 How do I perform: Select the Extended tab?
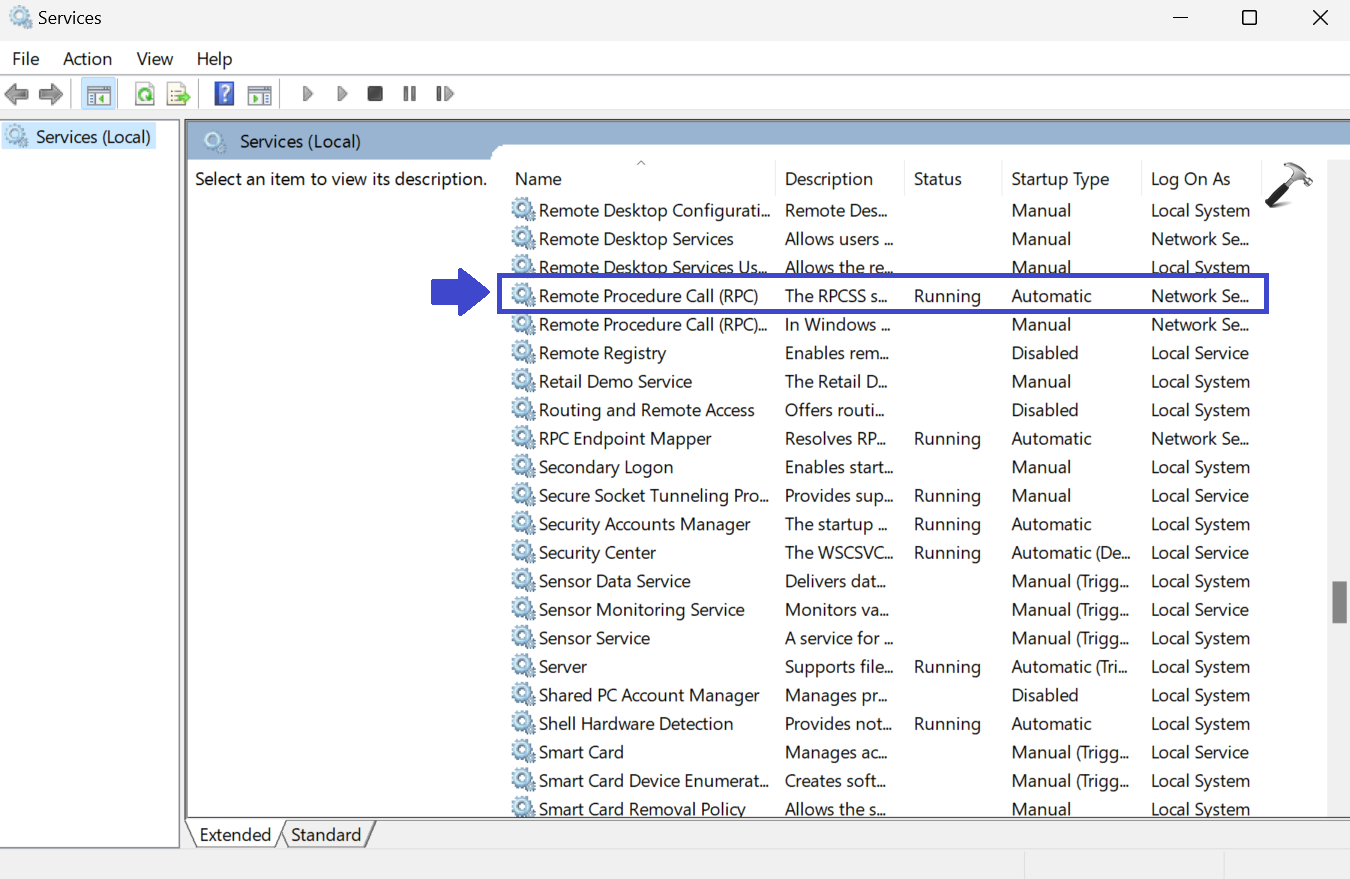[x=235, y=835]
